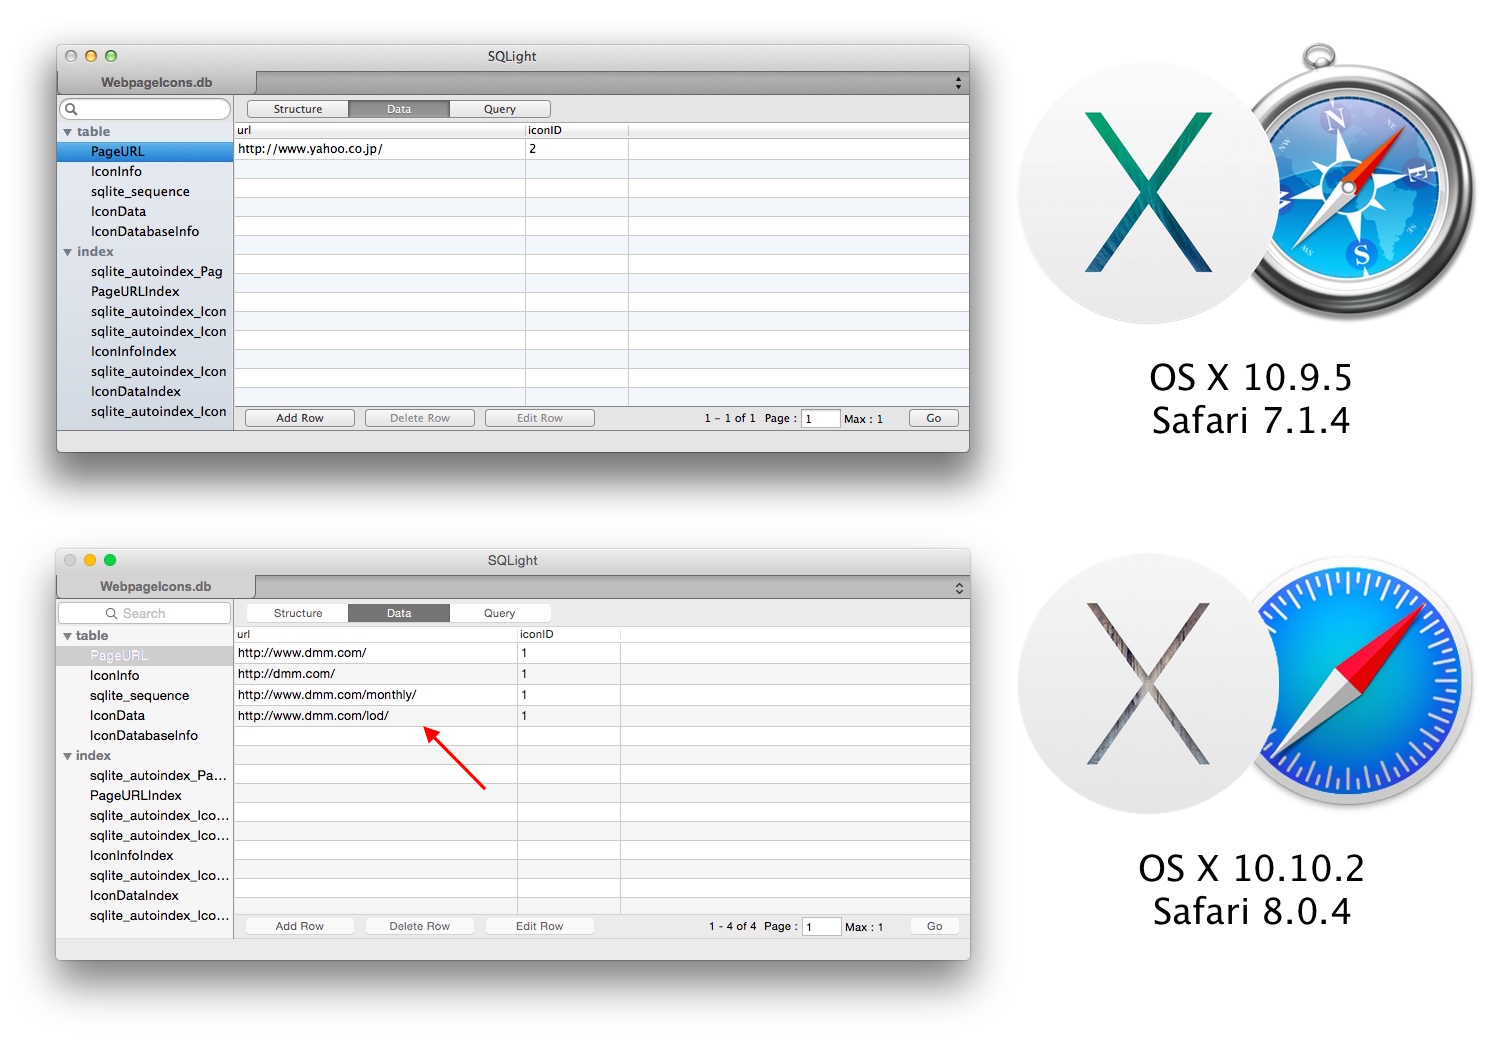Click iconID value in the '/lod/' row
This screenshot has width=1500, height=1040.
point(569,716)
